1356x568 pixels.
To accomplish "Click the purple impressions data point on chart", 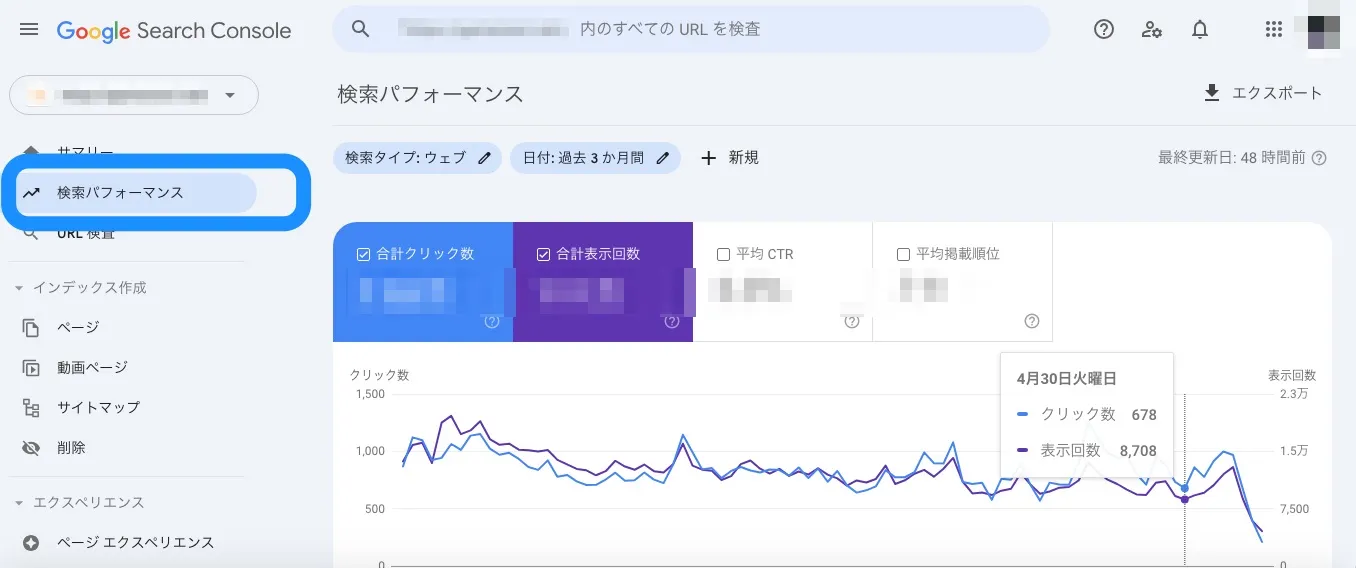I will tap(1185, 499).
